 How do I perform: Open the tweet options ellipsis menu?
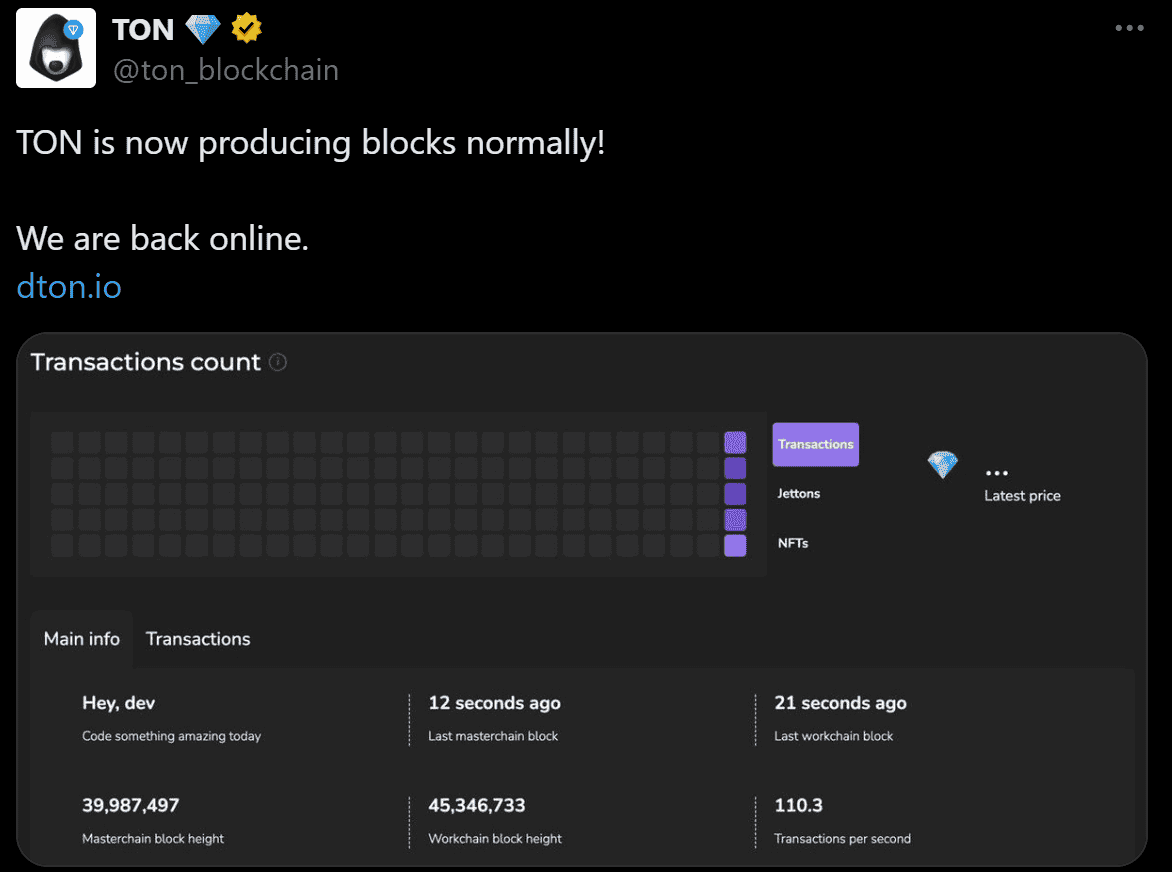click(x=1129, y=28)
